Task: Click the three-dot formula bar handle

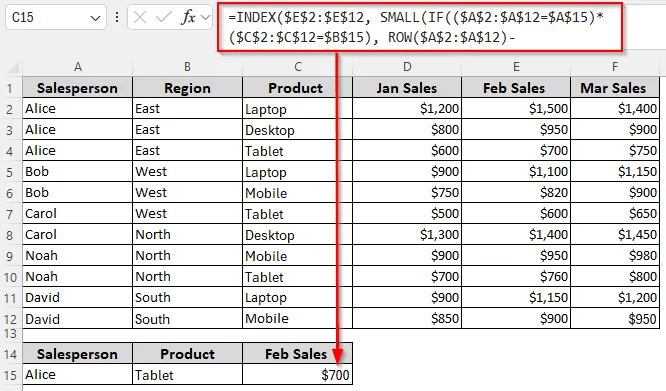Action: tap(117, 17)
